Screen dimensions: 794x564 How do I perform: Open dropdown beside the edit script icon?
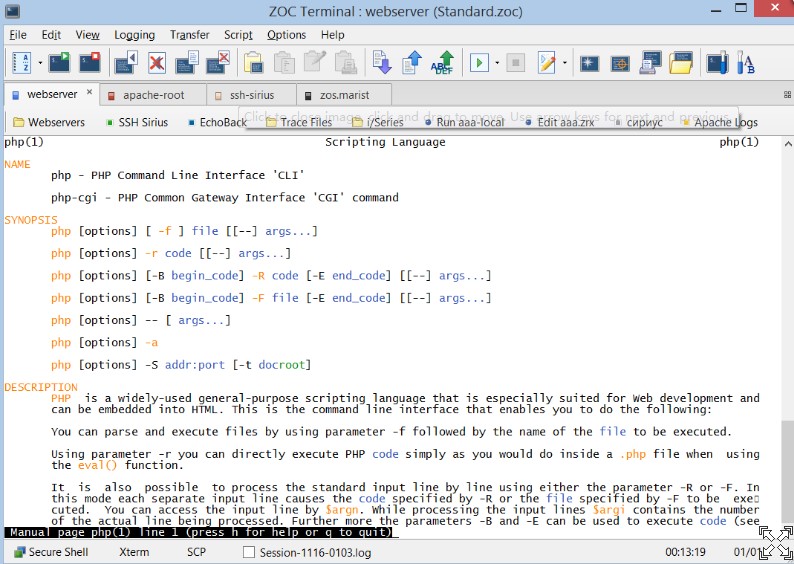565,63
